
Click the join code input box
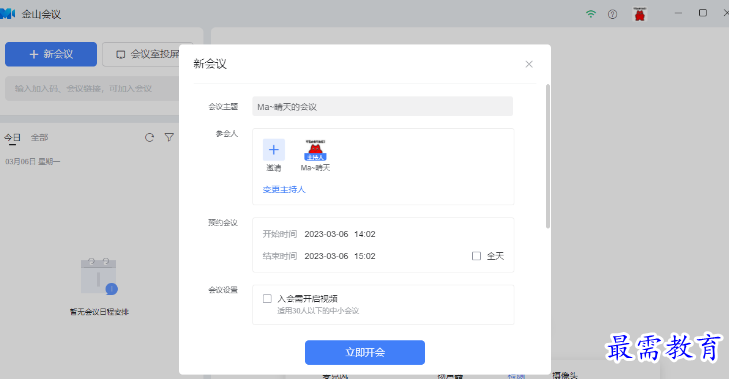[92, 88]
